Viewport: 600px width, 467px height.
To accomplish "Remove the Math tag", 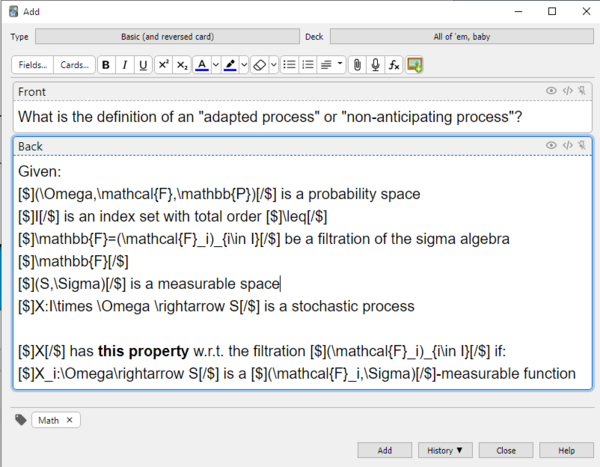I will click(70, 421).
